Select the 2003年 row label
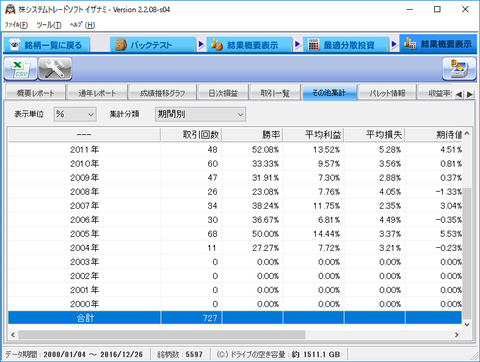 [x=84, y=262]
